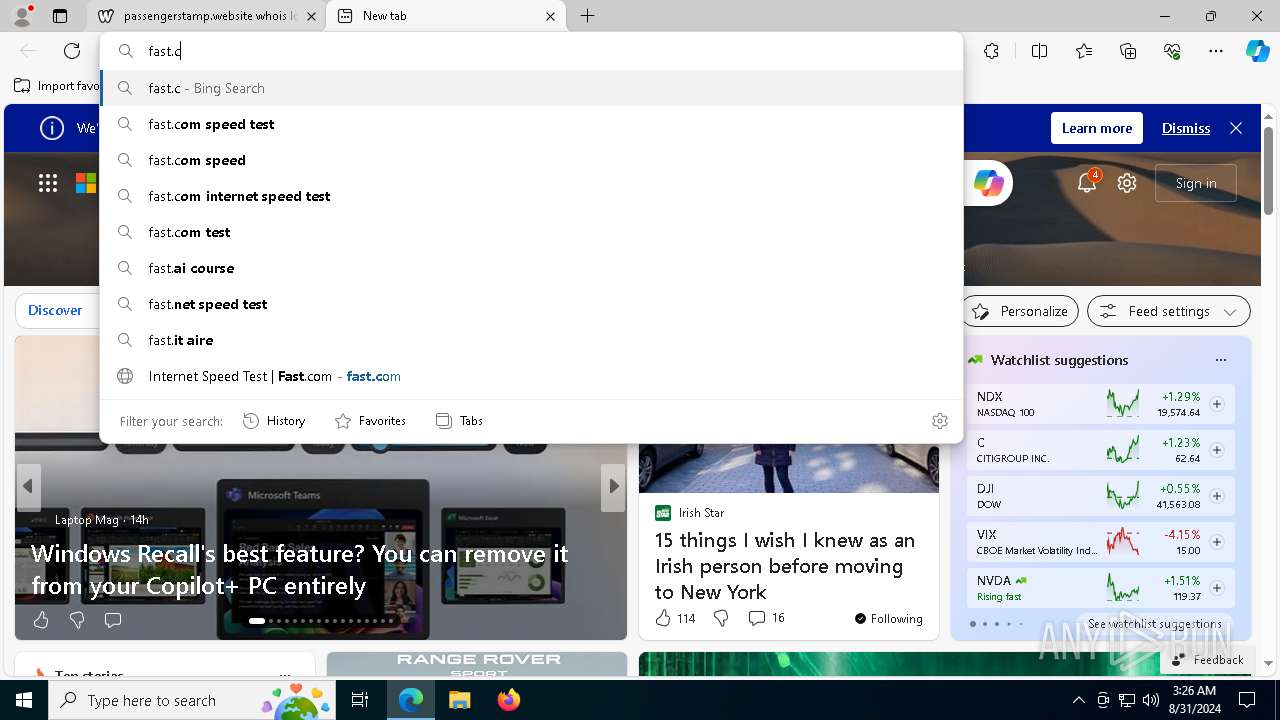
Task: Open the Extensions puzzle icon
Action: click(x=991, y=51)
